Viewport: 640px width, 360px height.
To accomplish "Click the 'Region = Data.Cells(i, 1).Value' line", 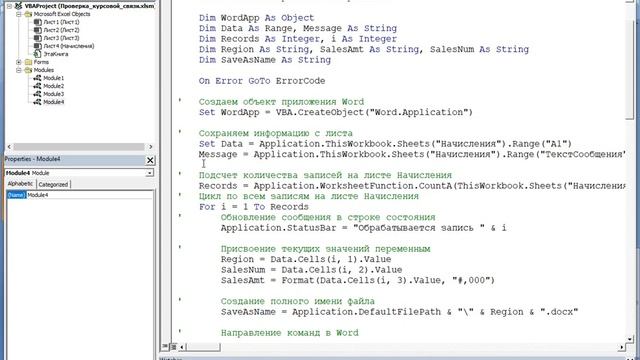I will tap(306, 259).
